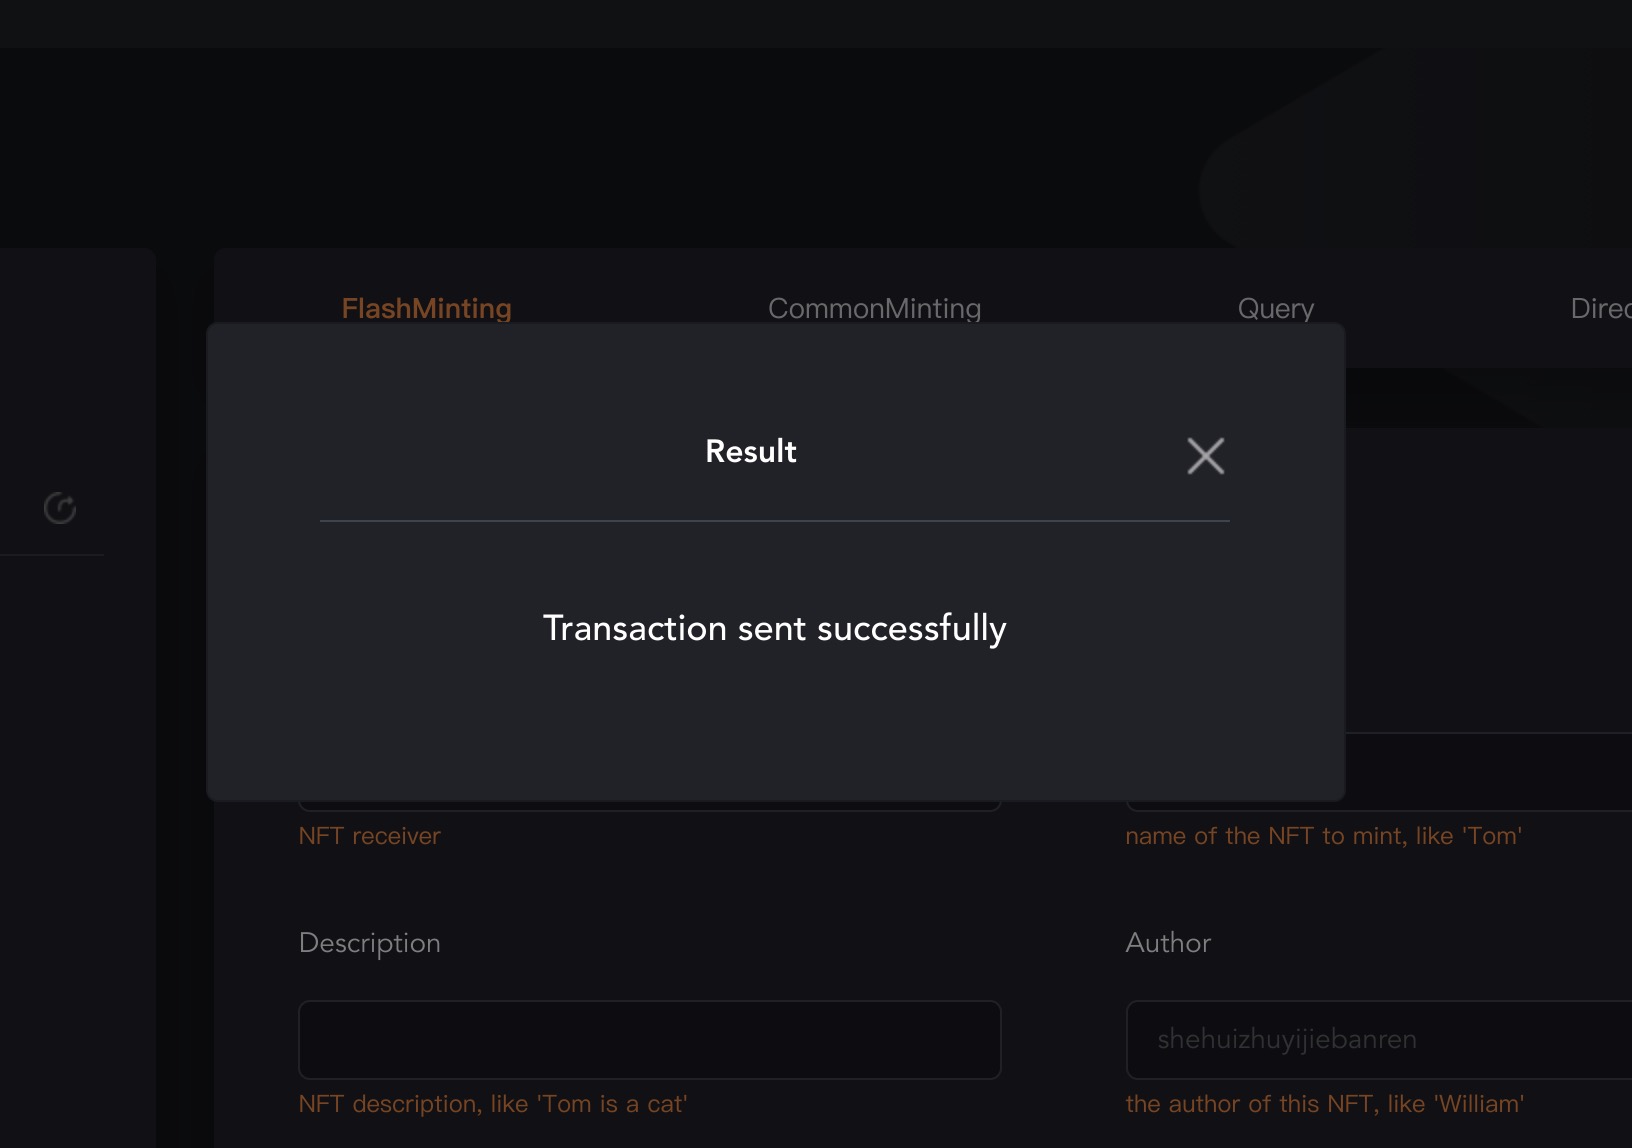Click the 'NFT receiver' hint text
Image resolution: width=1632 pixels, height=1148 pixels.
[369, 836]
